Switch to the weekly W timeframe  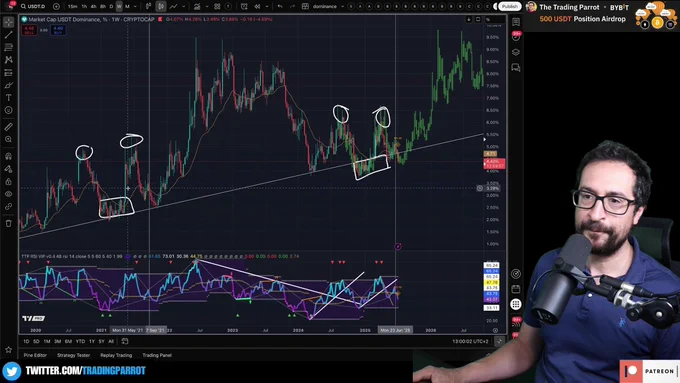tap(119, 7)
